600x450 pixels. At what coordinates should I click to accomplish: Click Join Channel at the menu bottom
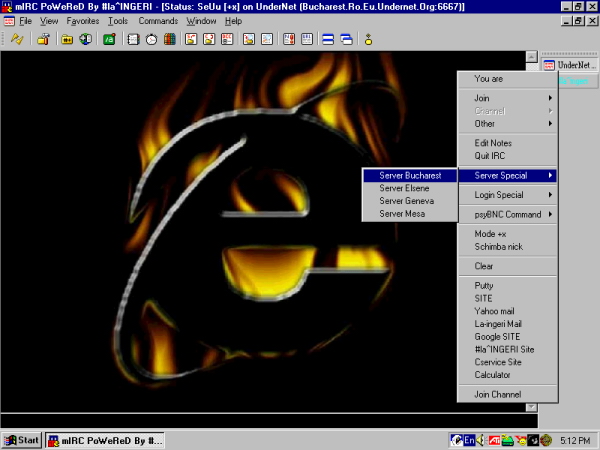(507, 394)
